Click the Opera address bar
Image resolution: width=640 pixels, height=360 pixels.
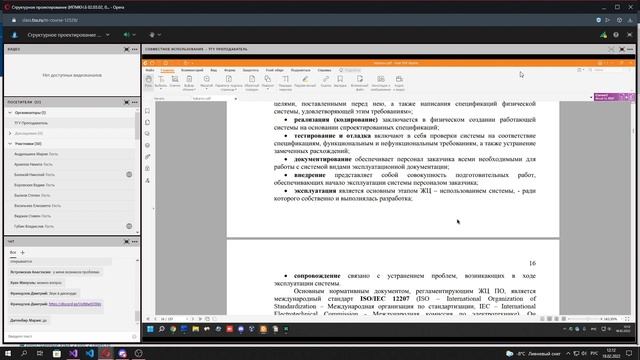click(302, 20)
